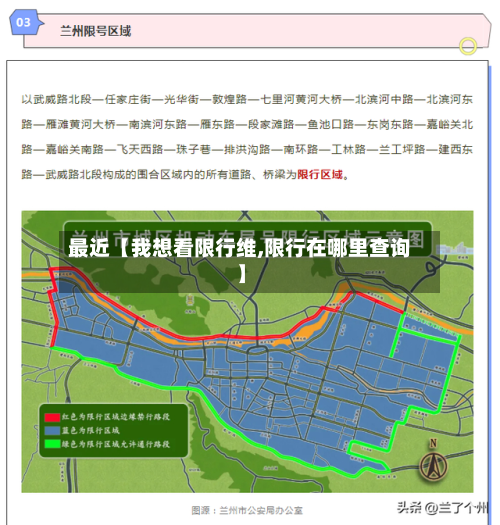Click the blue 03 section number badge
The width and height of the screenshot is (500, 525).
pos(26,22)
